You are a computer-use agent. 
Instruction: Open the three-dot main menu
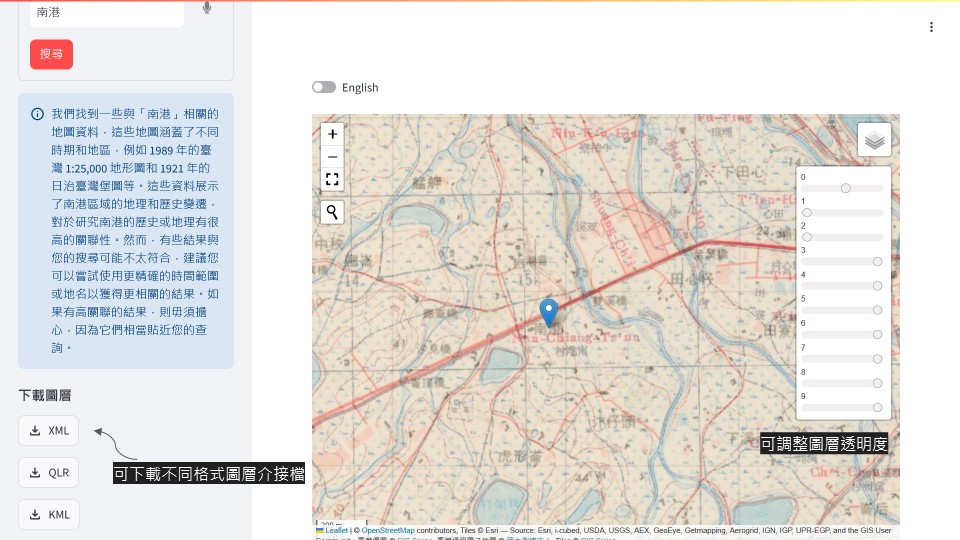point(931,27)
